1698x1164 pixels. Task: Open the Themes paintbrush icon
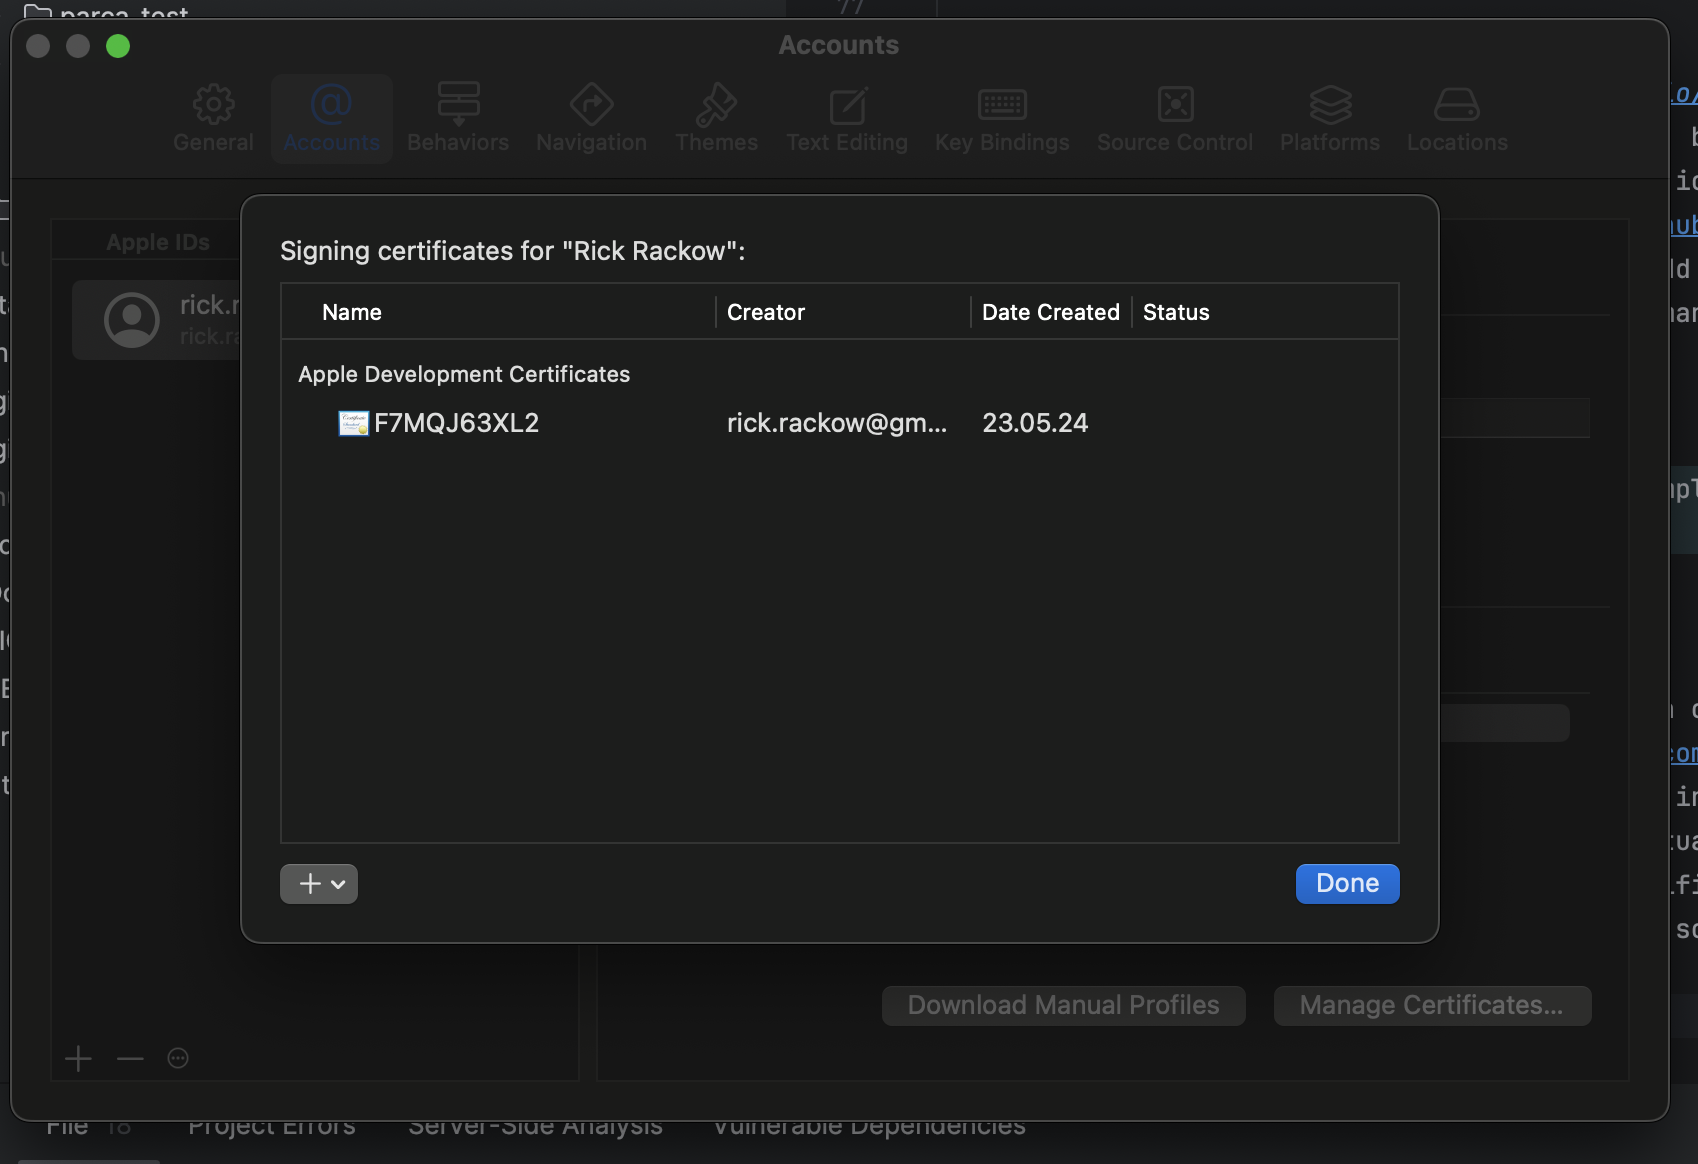(716, 104)
